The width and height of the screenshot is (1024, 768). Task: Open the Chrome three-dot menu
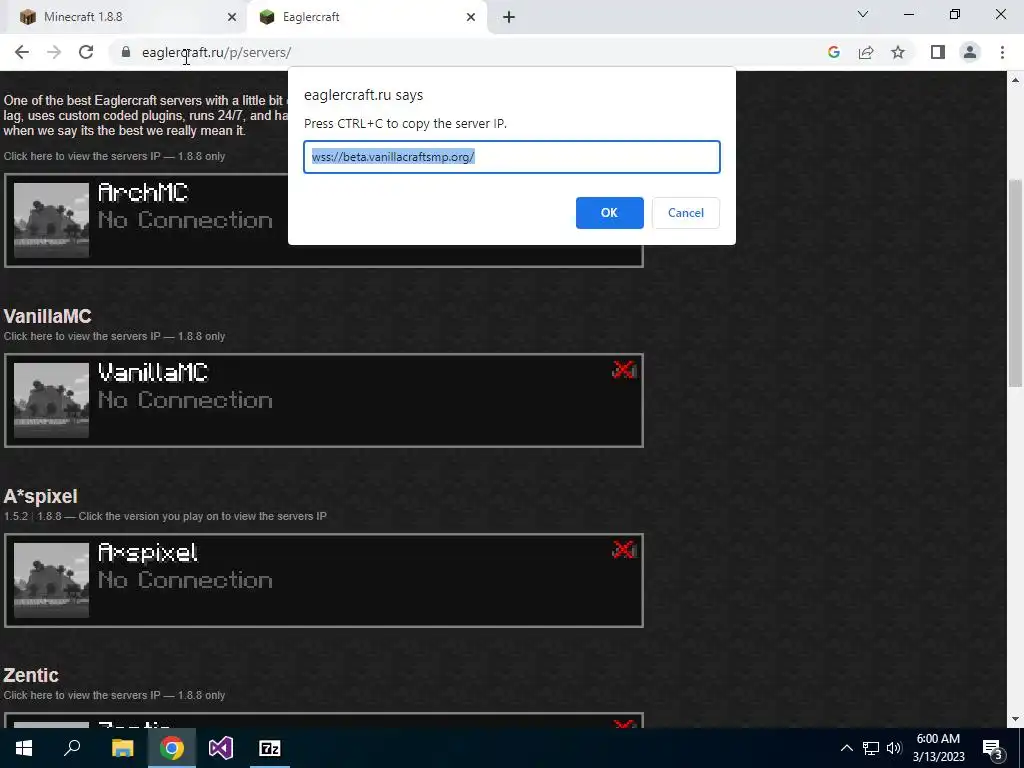coord(1002,52)
